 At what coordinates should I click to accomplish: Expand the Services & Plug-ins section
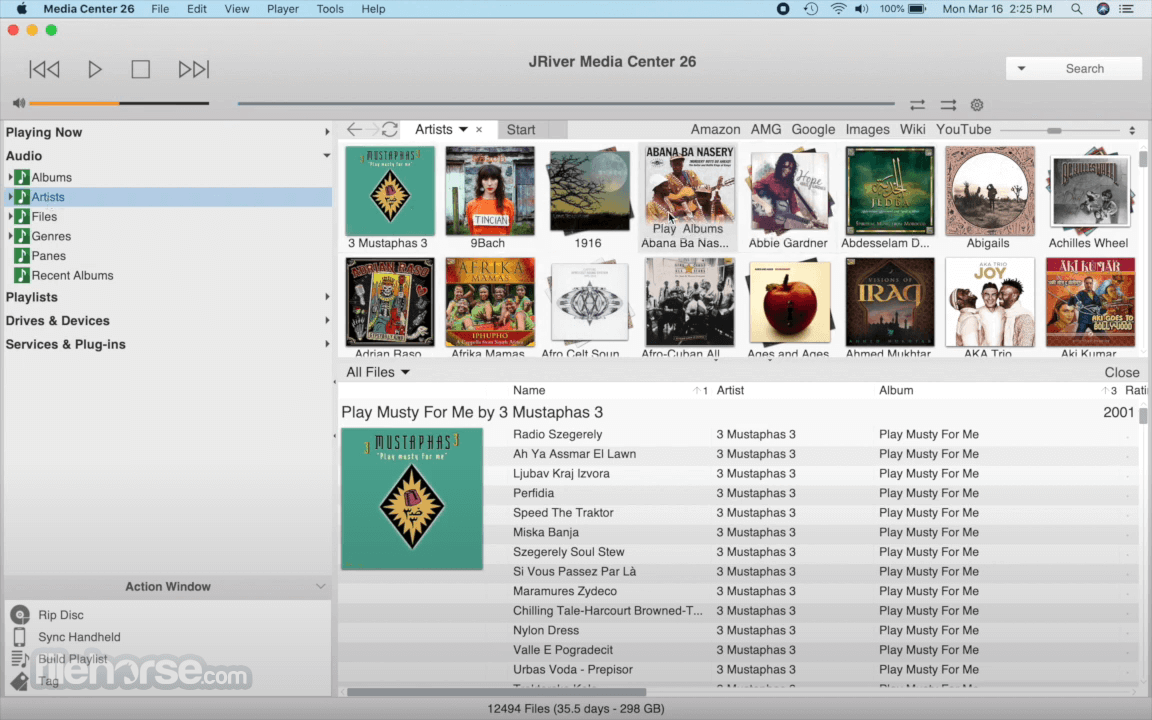[x=327, y=344]
